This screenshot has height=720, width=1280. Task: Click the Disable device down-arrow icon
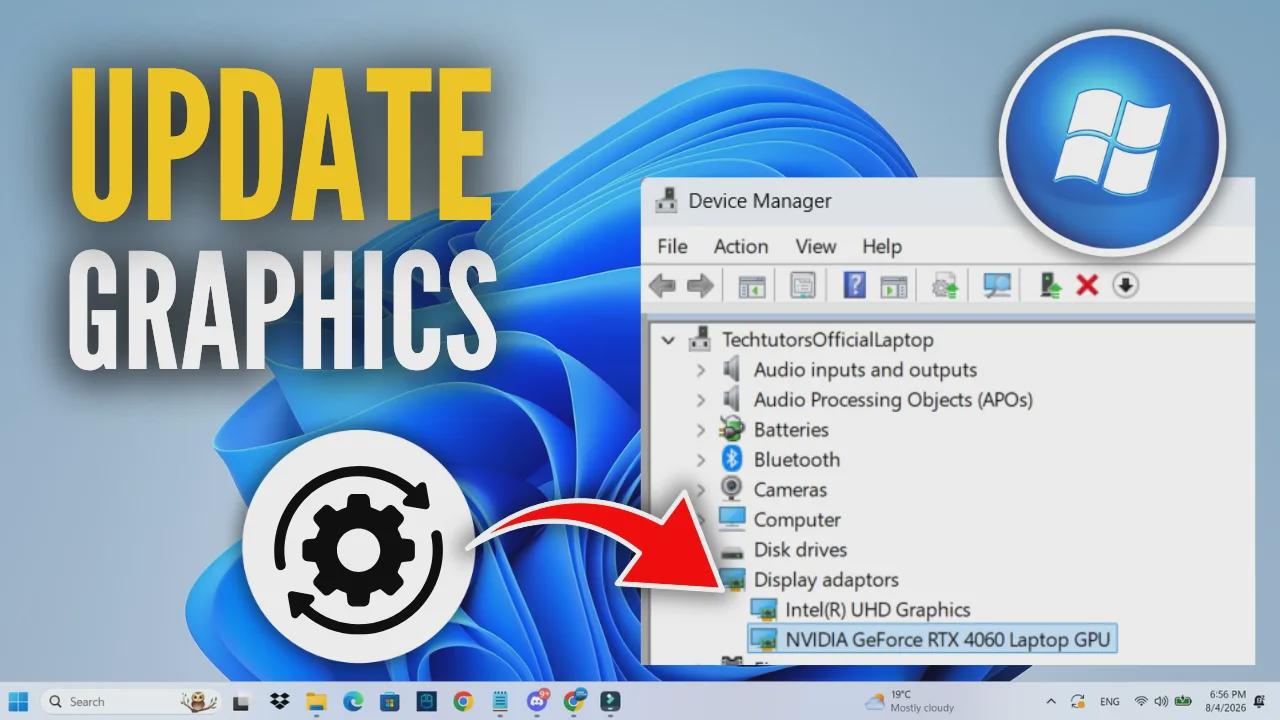tap(1125, 286)
